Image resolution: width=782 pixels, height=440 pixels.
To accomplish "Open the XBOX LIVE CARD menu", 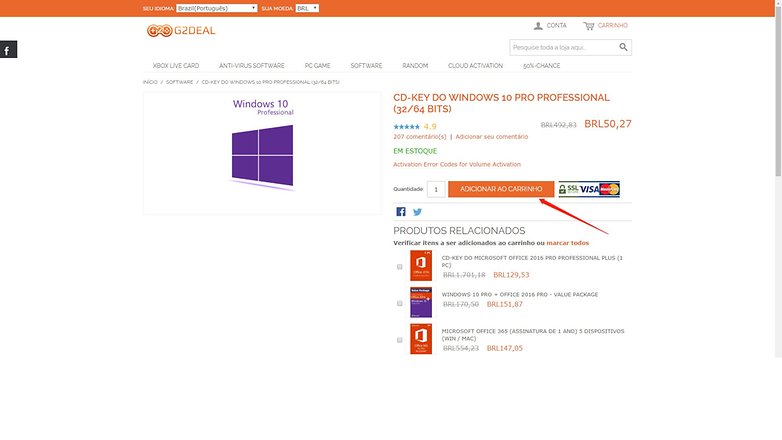I will (176, 66).
